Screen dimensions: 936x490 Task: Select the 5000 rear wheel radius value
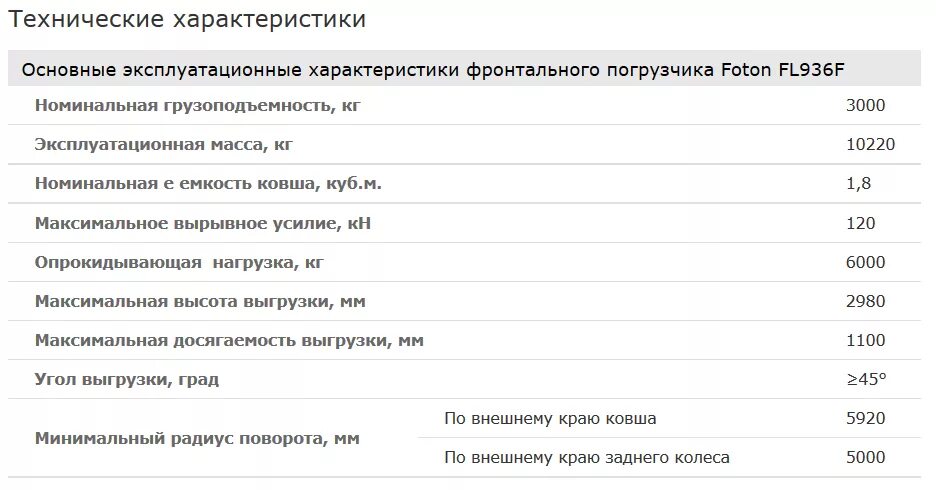pyautogui.click(x=866, y=457)
